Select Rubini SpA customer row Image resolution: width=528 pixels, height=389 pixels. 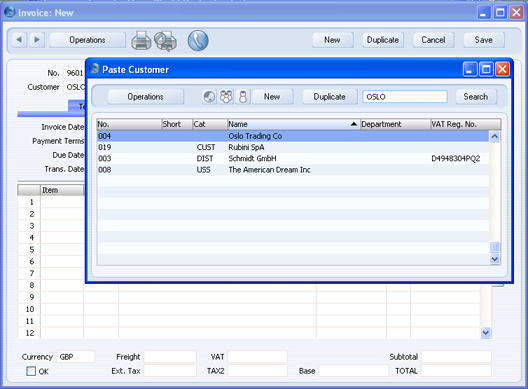pos(293,147)
